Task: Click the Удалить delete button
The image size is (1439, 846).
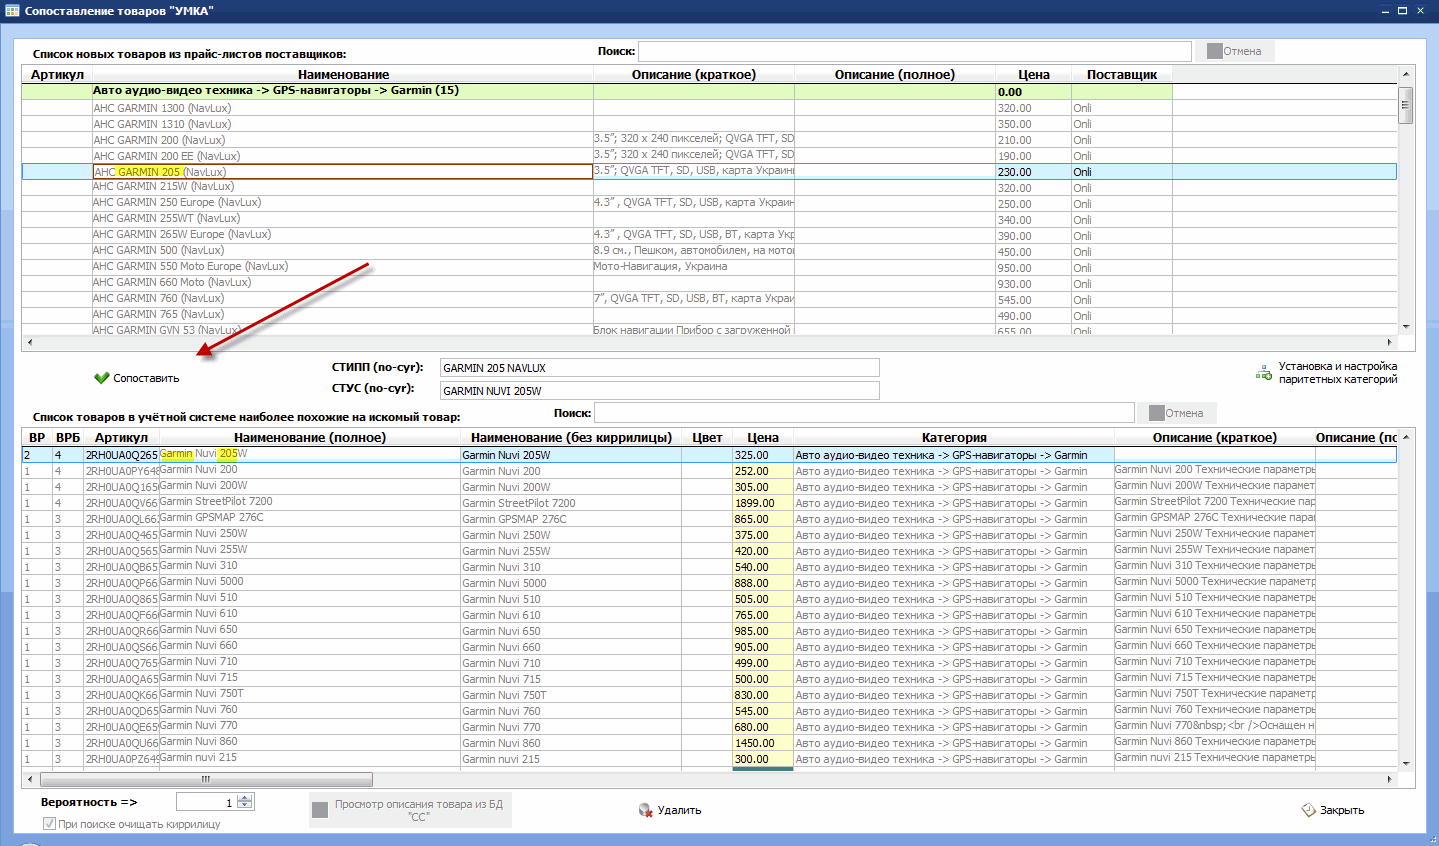Action: click(x=670, y=810)
